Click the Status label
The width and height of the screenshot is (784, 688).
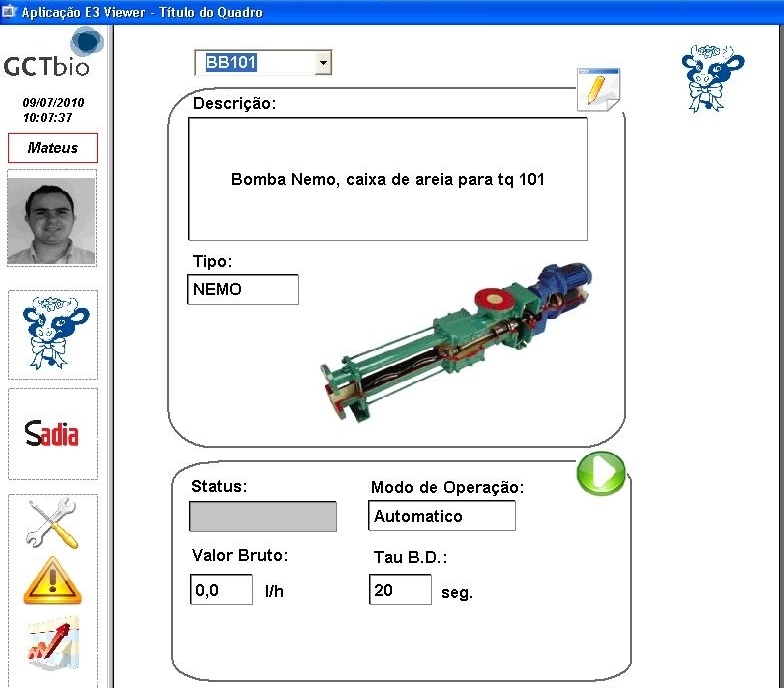(219, 486)
